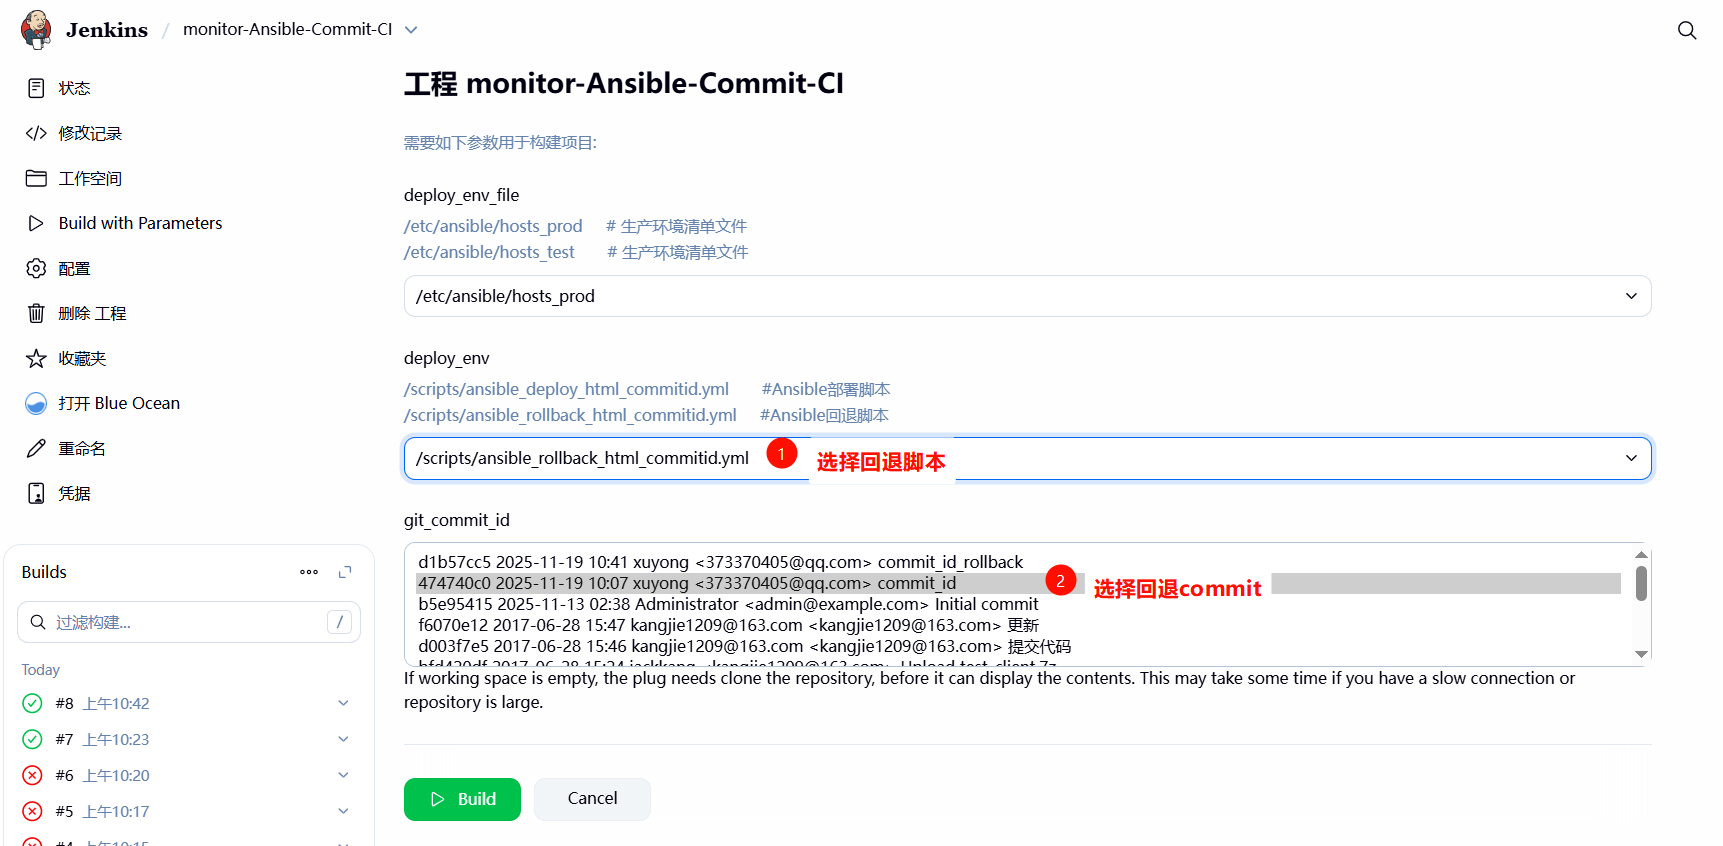Open the search magnifier icon at top right

point(1686,30)
